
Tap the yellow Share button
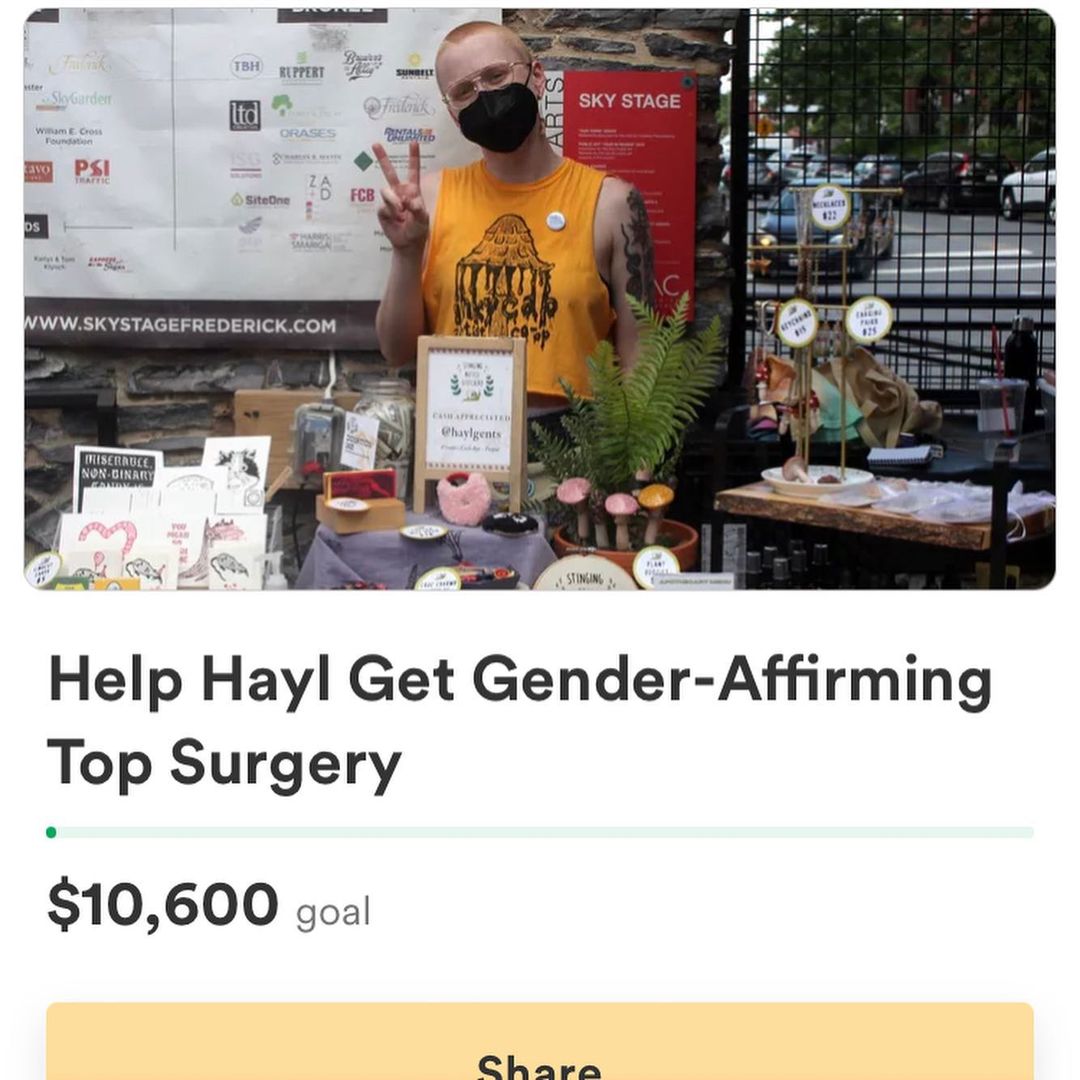click(x=540, y=1041)
